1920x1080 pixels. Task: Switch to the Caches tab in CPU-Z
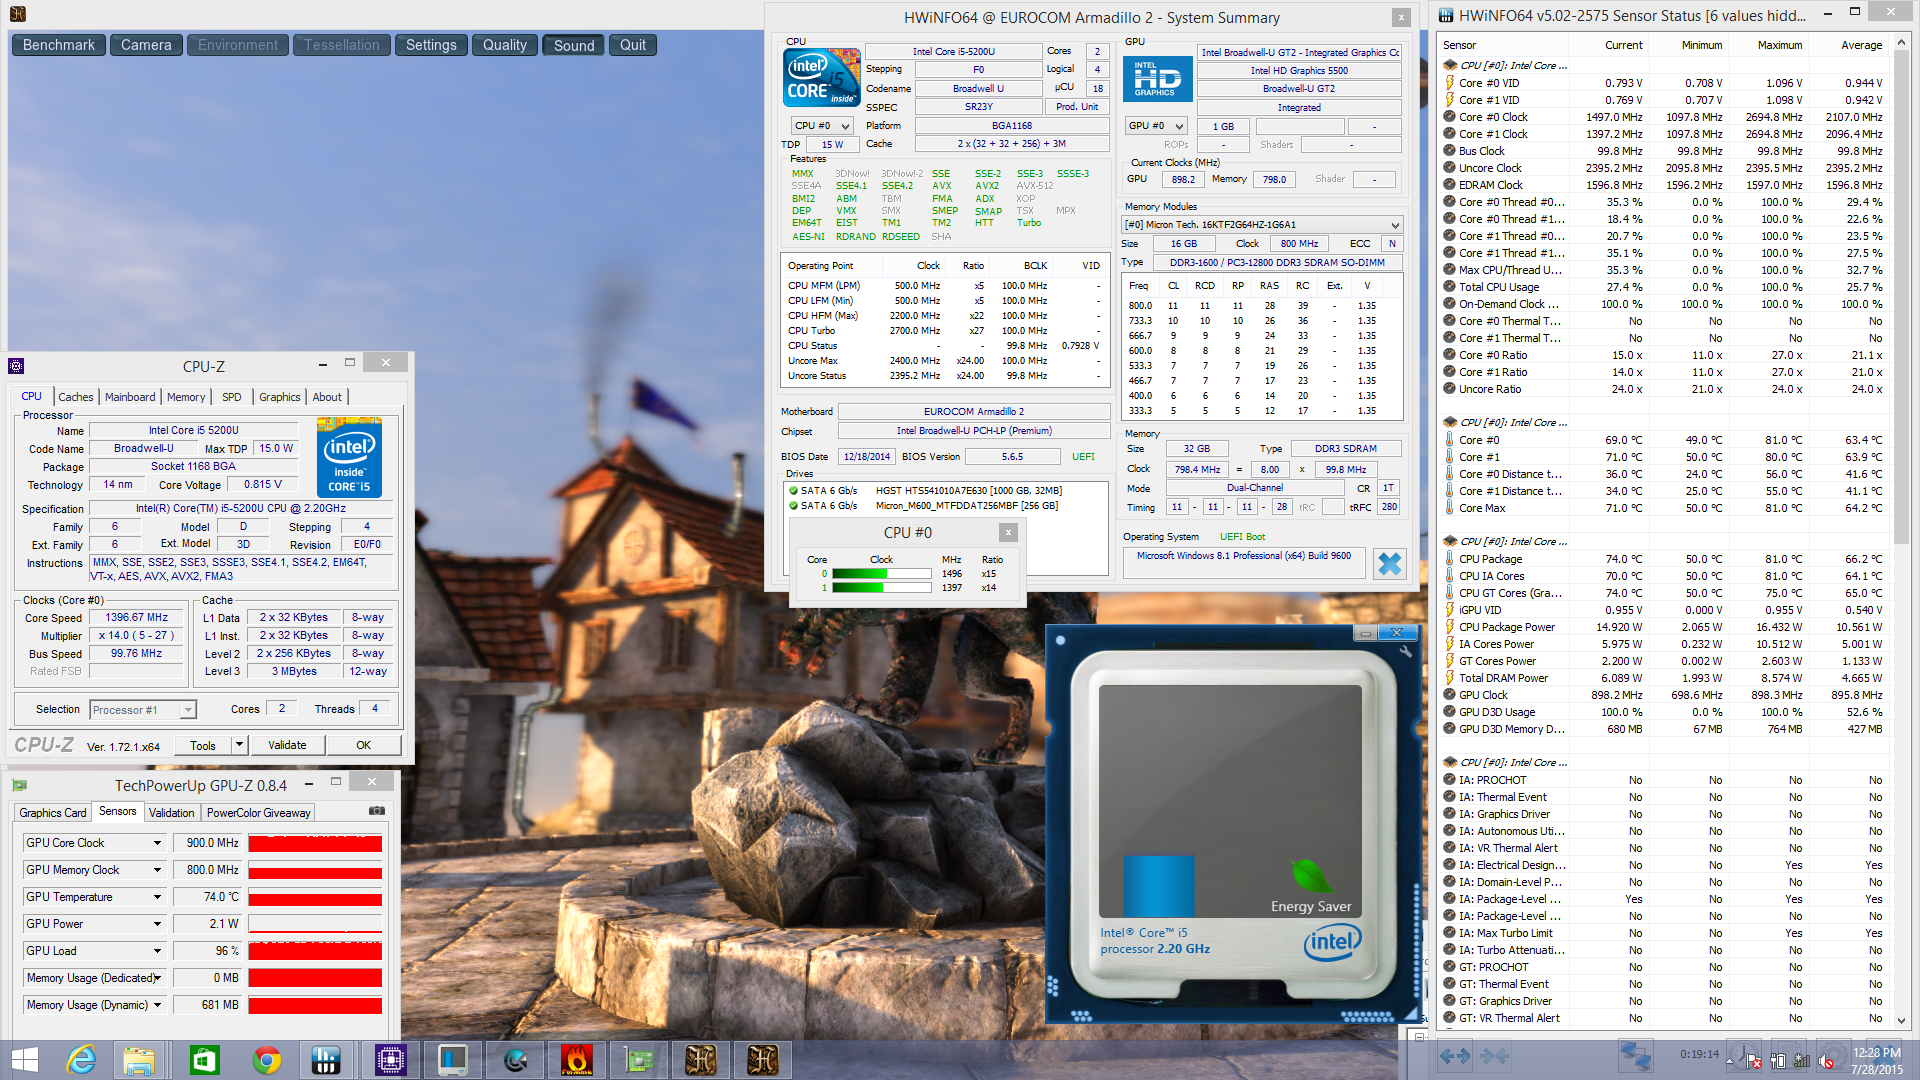[x=75, y=397]
